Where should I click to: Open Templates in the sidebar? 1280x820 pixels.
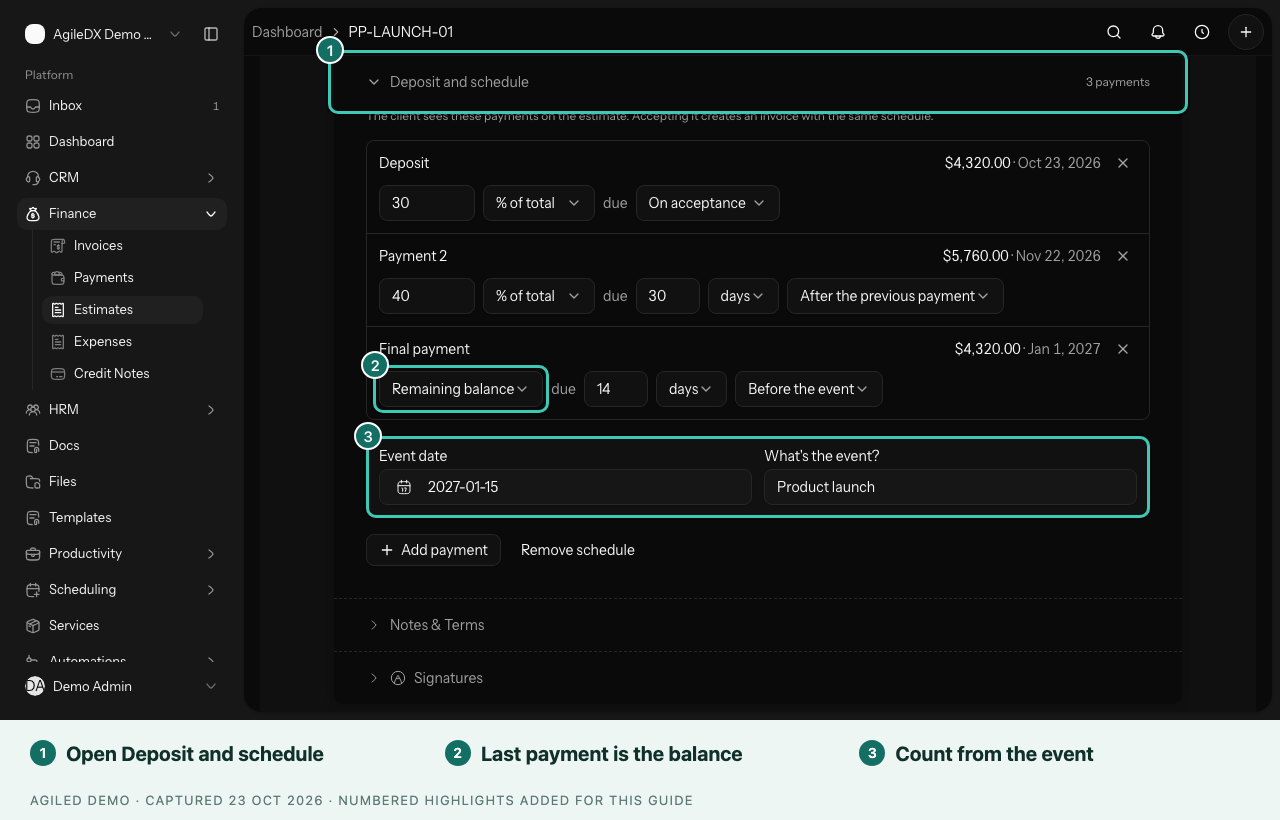coord(122,517)
